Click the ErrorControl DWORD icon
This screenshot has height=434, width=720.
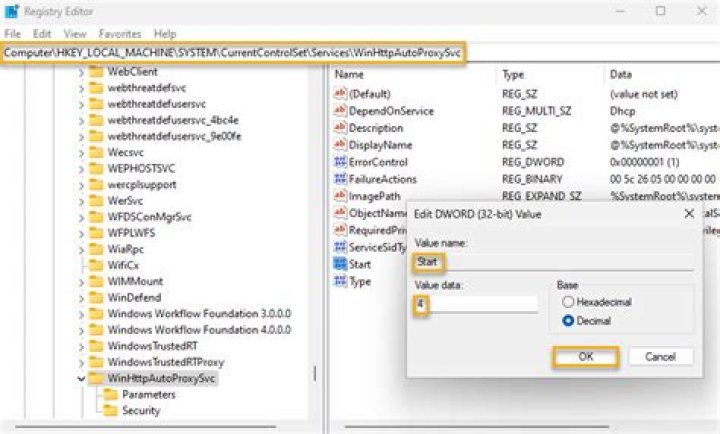340,162
